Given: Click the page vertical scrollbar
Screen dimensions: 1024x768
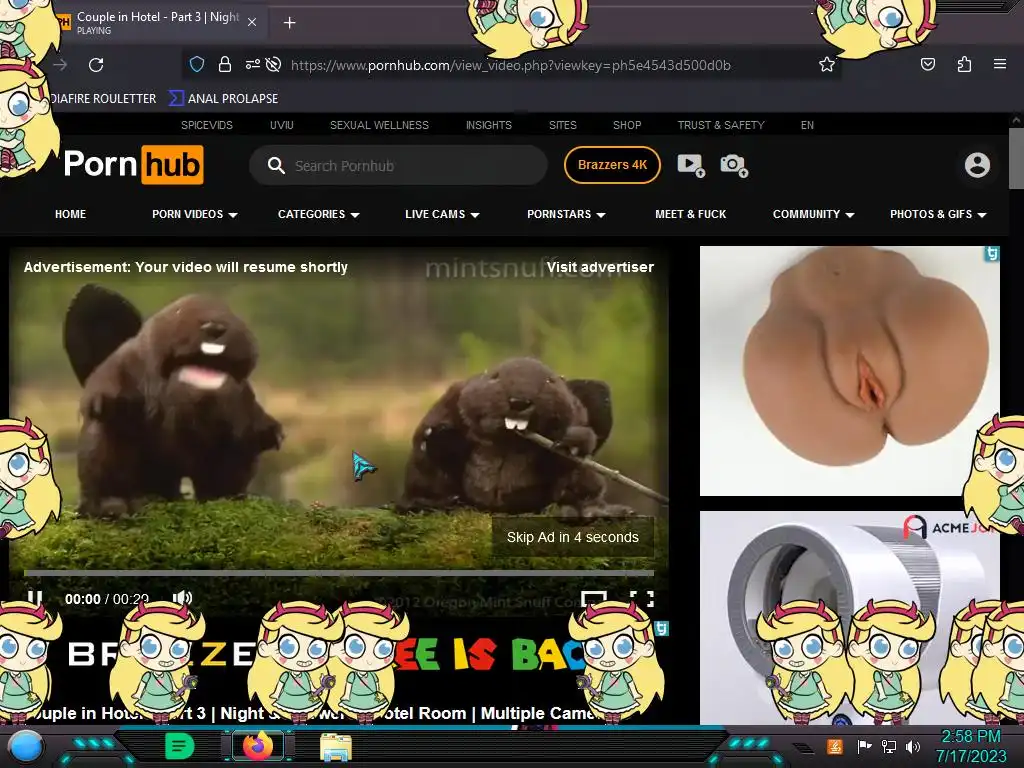Looking at the screenshot, I should tap(1016, 158).
